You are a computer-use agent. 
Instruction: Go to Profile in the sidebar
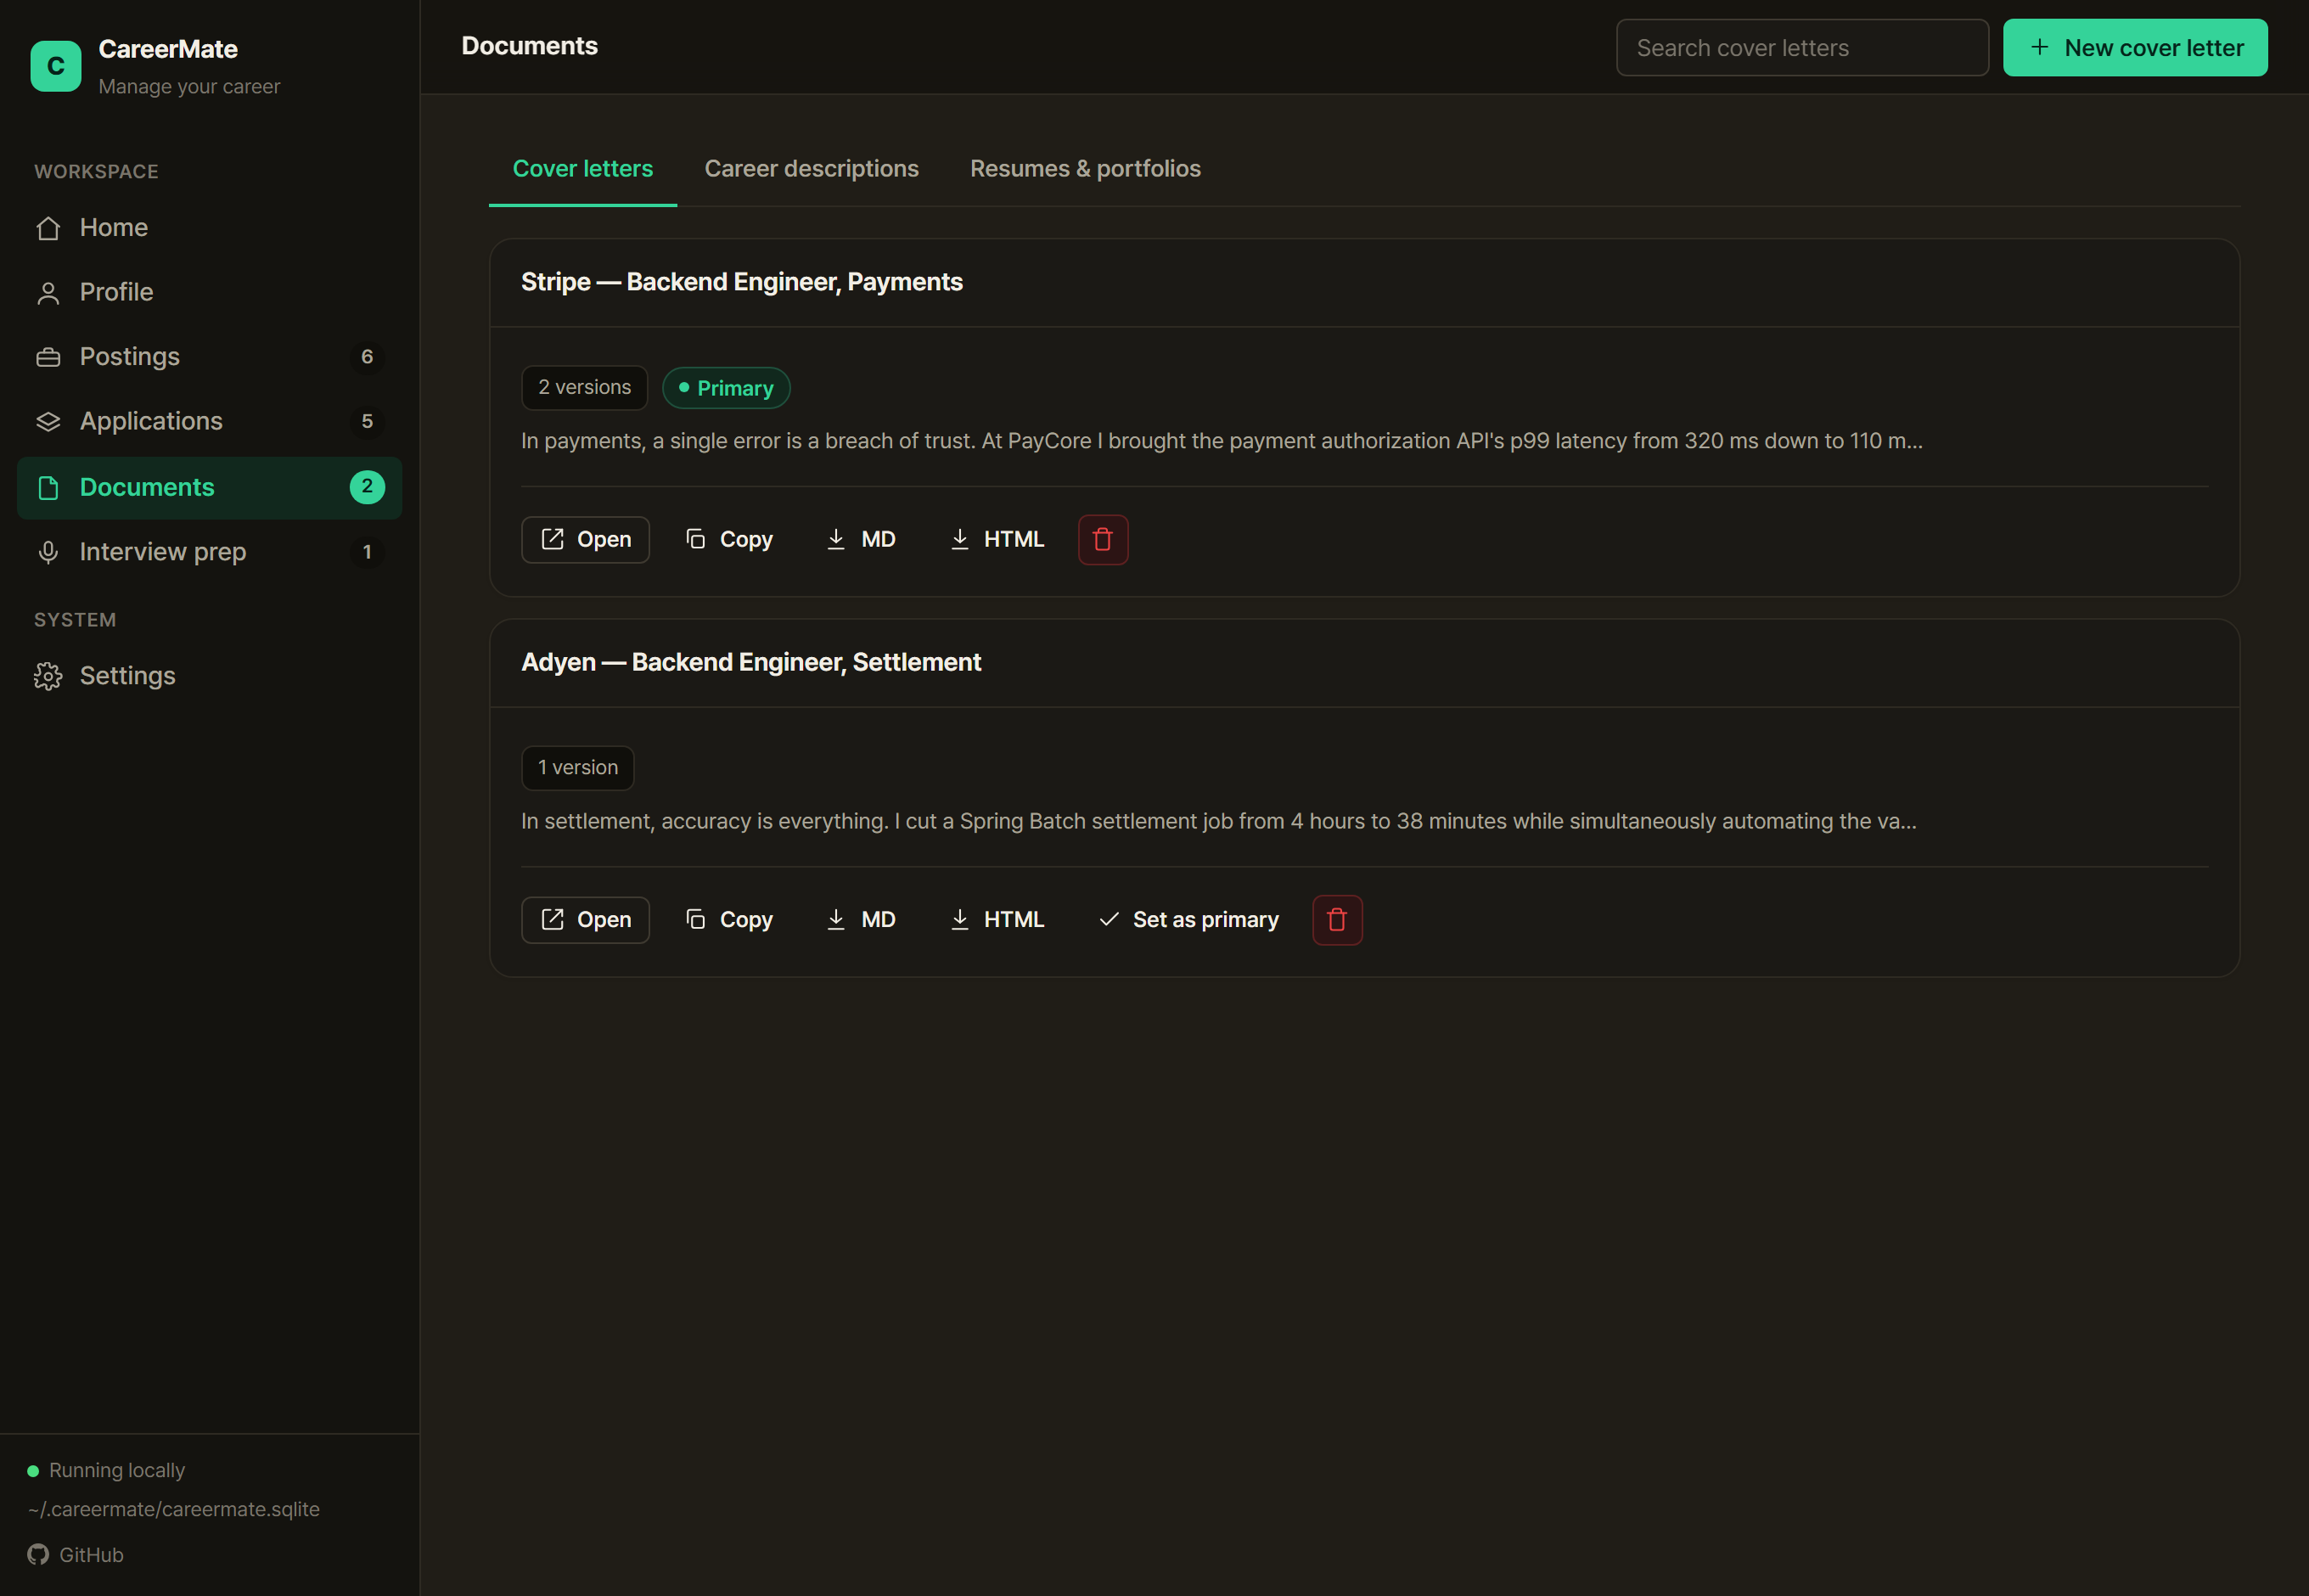point(210,292)
